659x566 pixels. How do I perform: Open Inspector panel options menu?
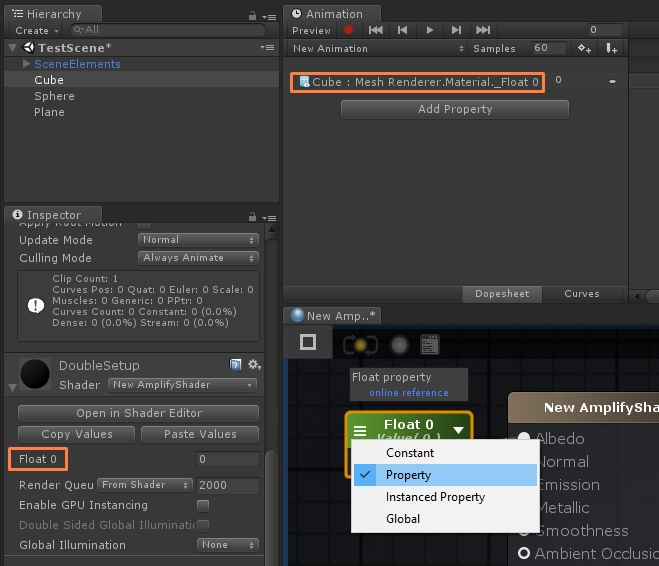[269, 218]
